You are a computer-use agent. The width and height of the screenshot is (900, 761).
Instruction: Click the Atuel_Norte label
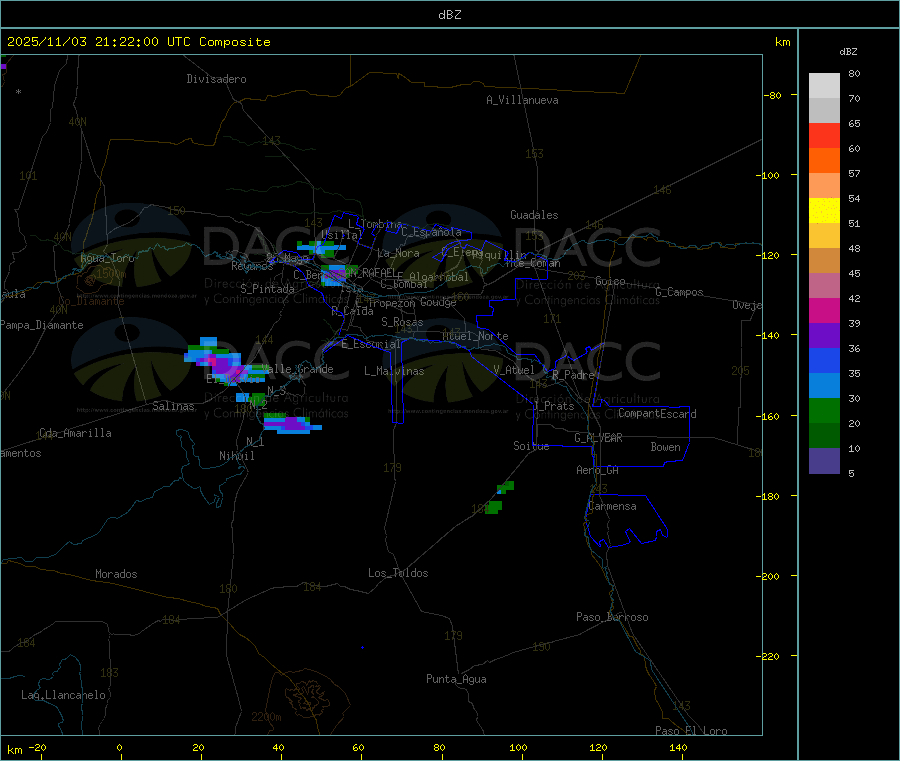click(475, 336)
